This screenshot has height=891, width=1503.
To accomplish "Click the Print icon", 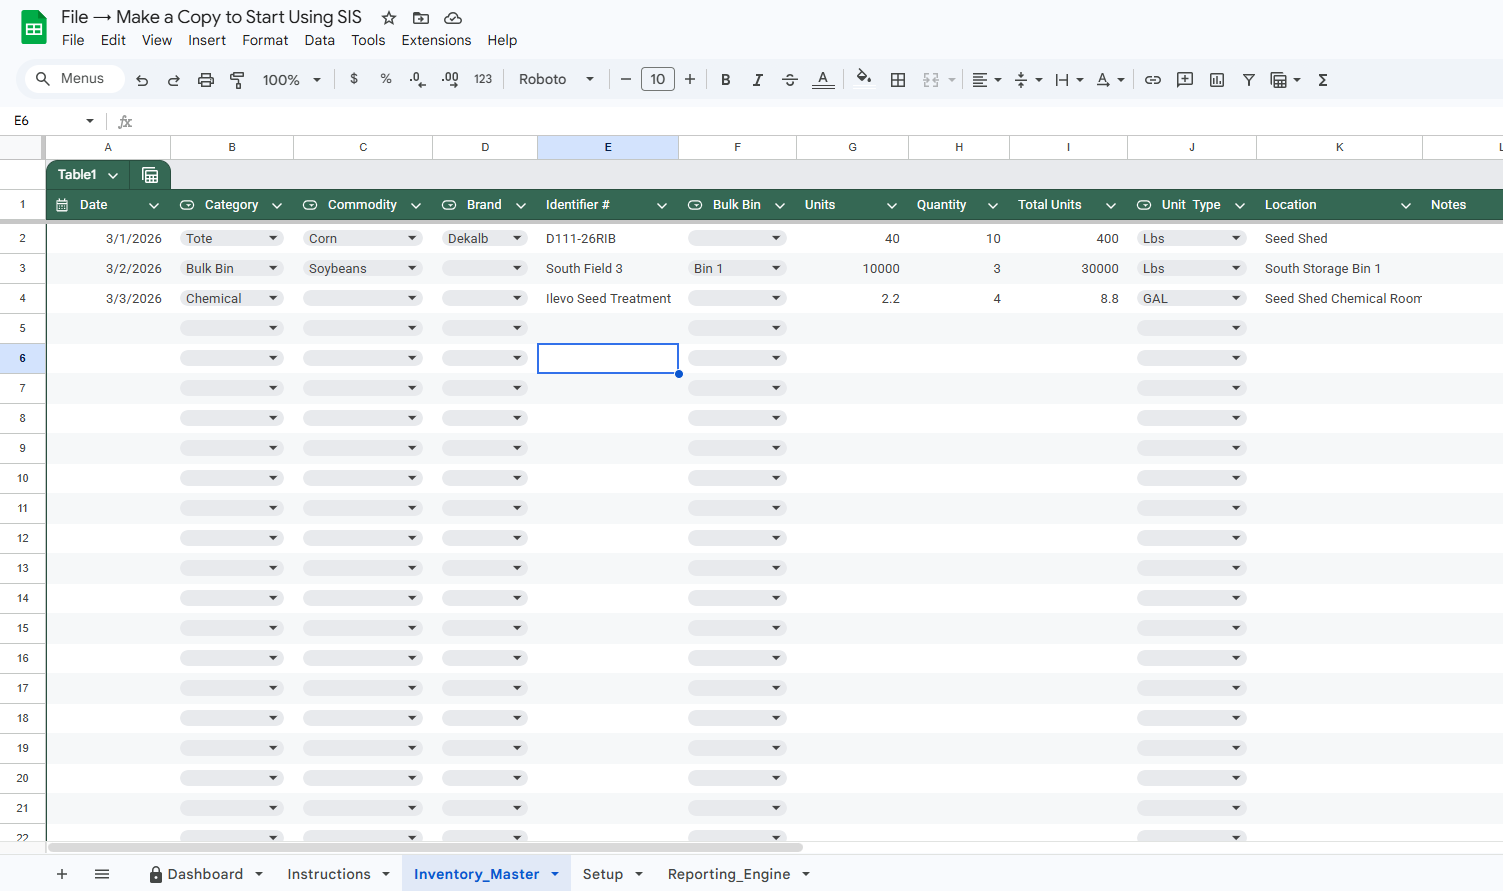I will click(205, 80).
